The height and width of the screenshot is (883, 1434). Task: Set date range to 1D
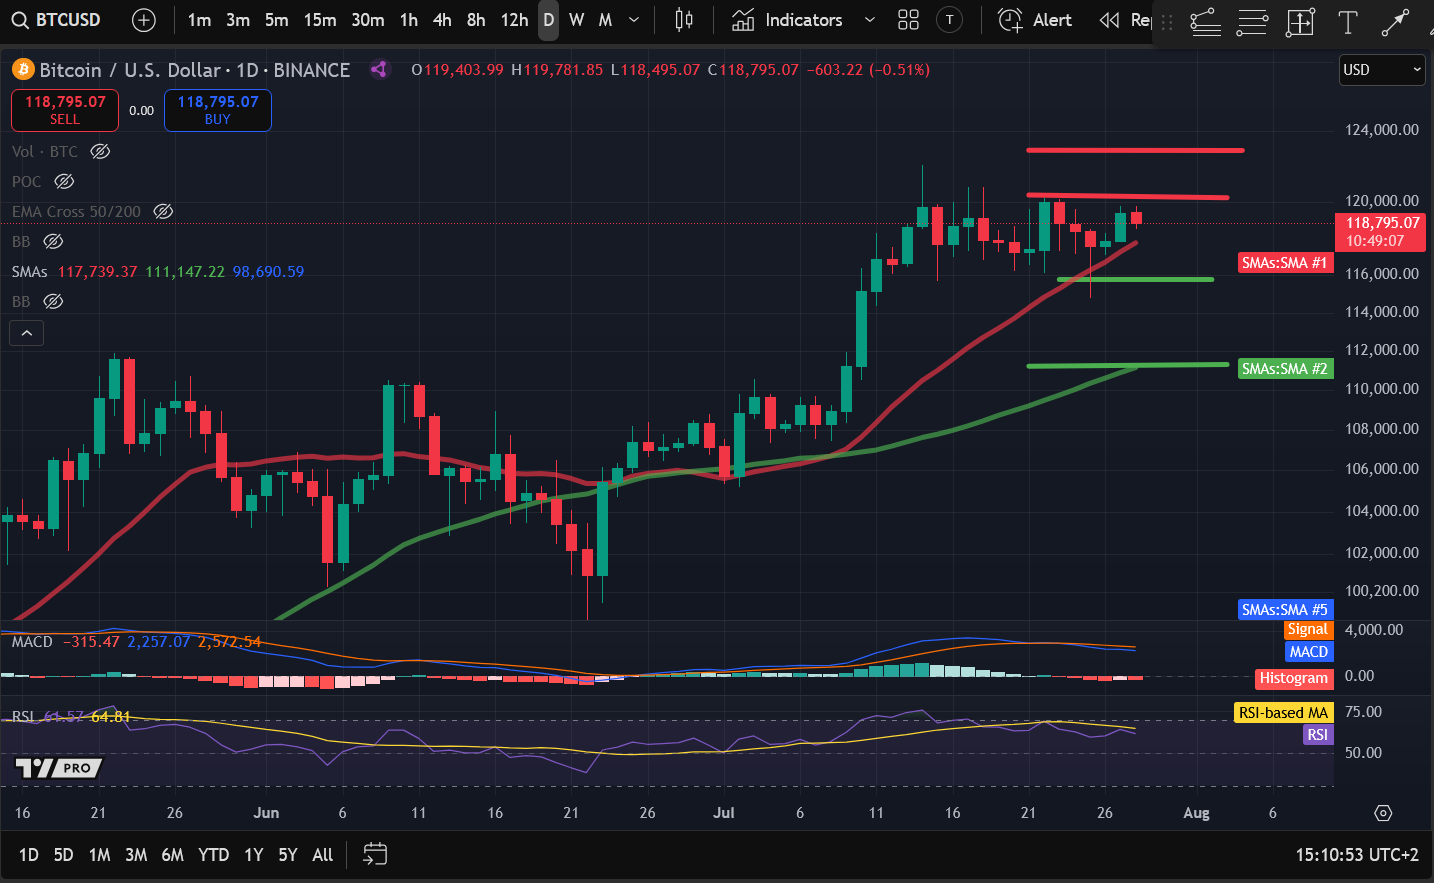tap(28, 855)
